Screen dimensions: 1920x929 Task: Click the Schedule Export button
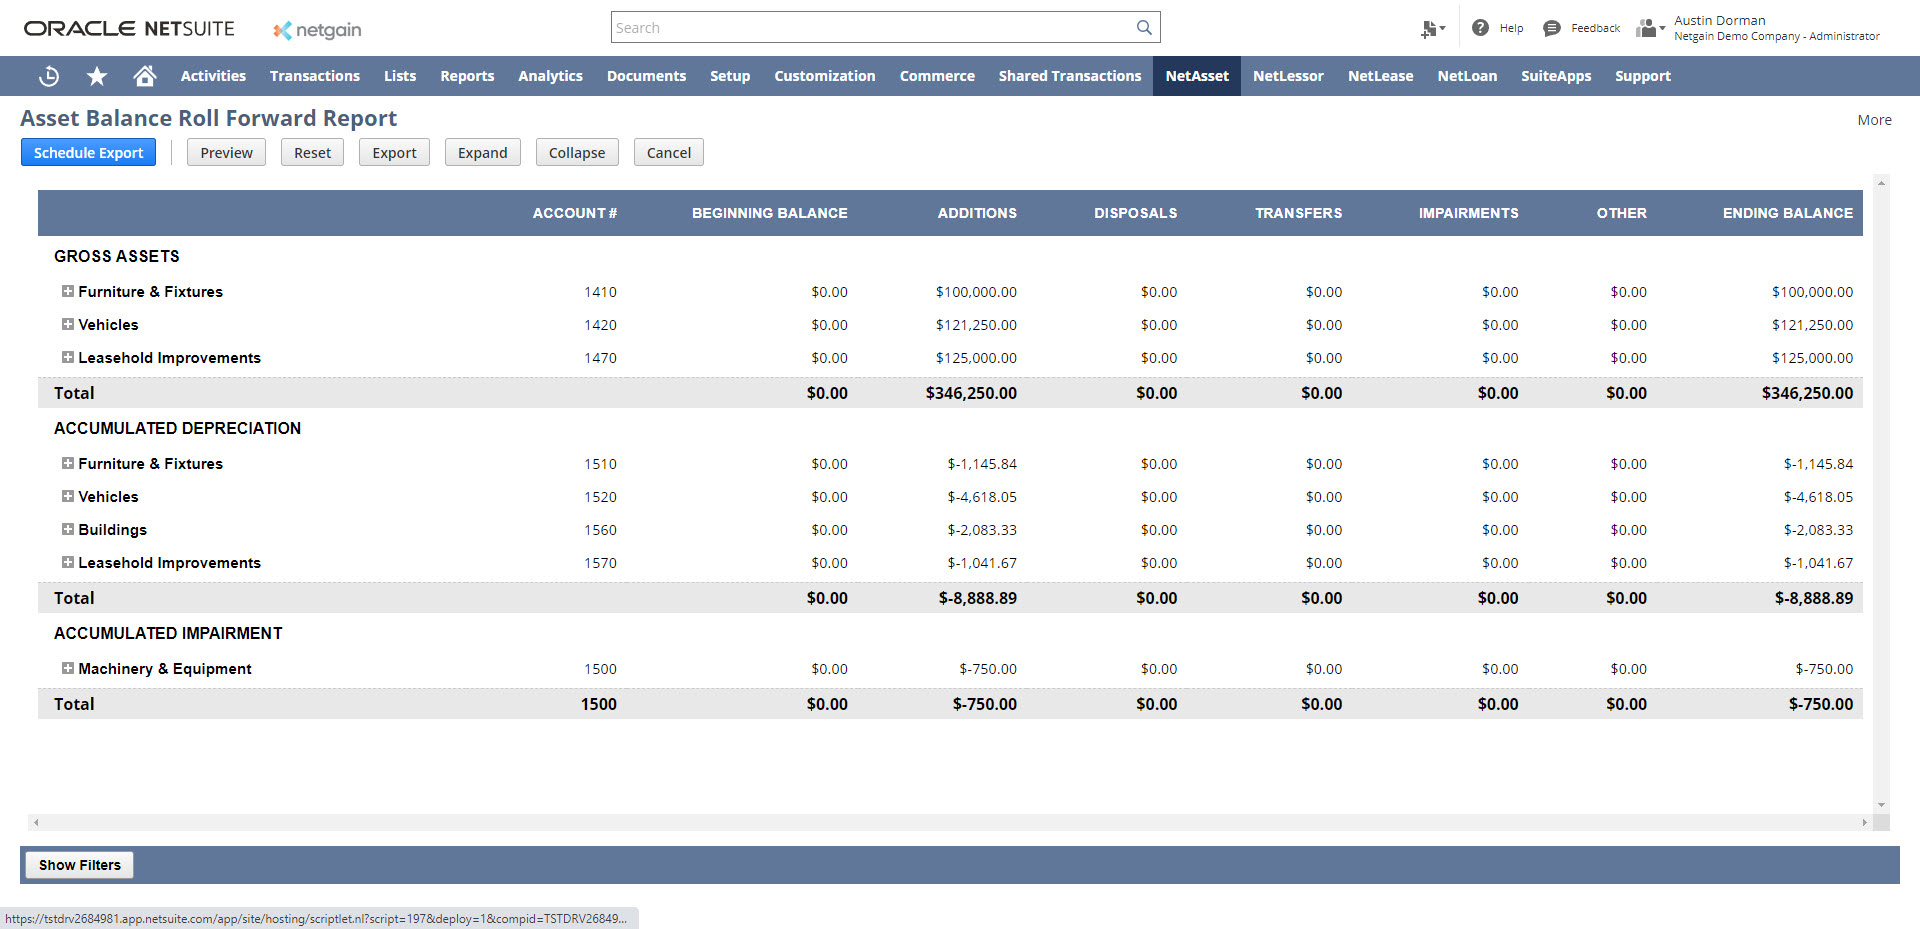coord(88,152)
